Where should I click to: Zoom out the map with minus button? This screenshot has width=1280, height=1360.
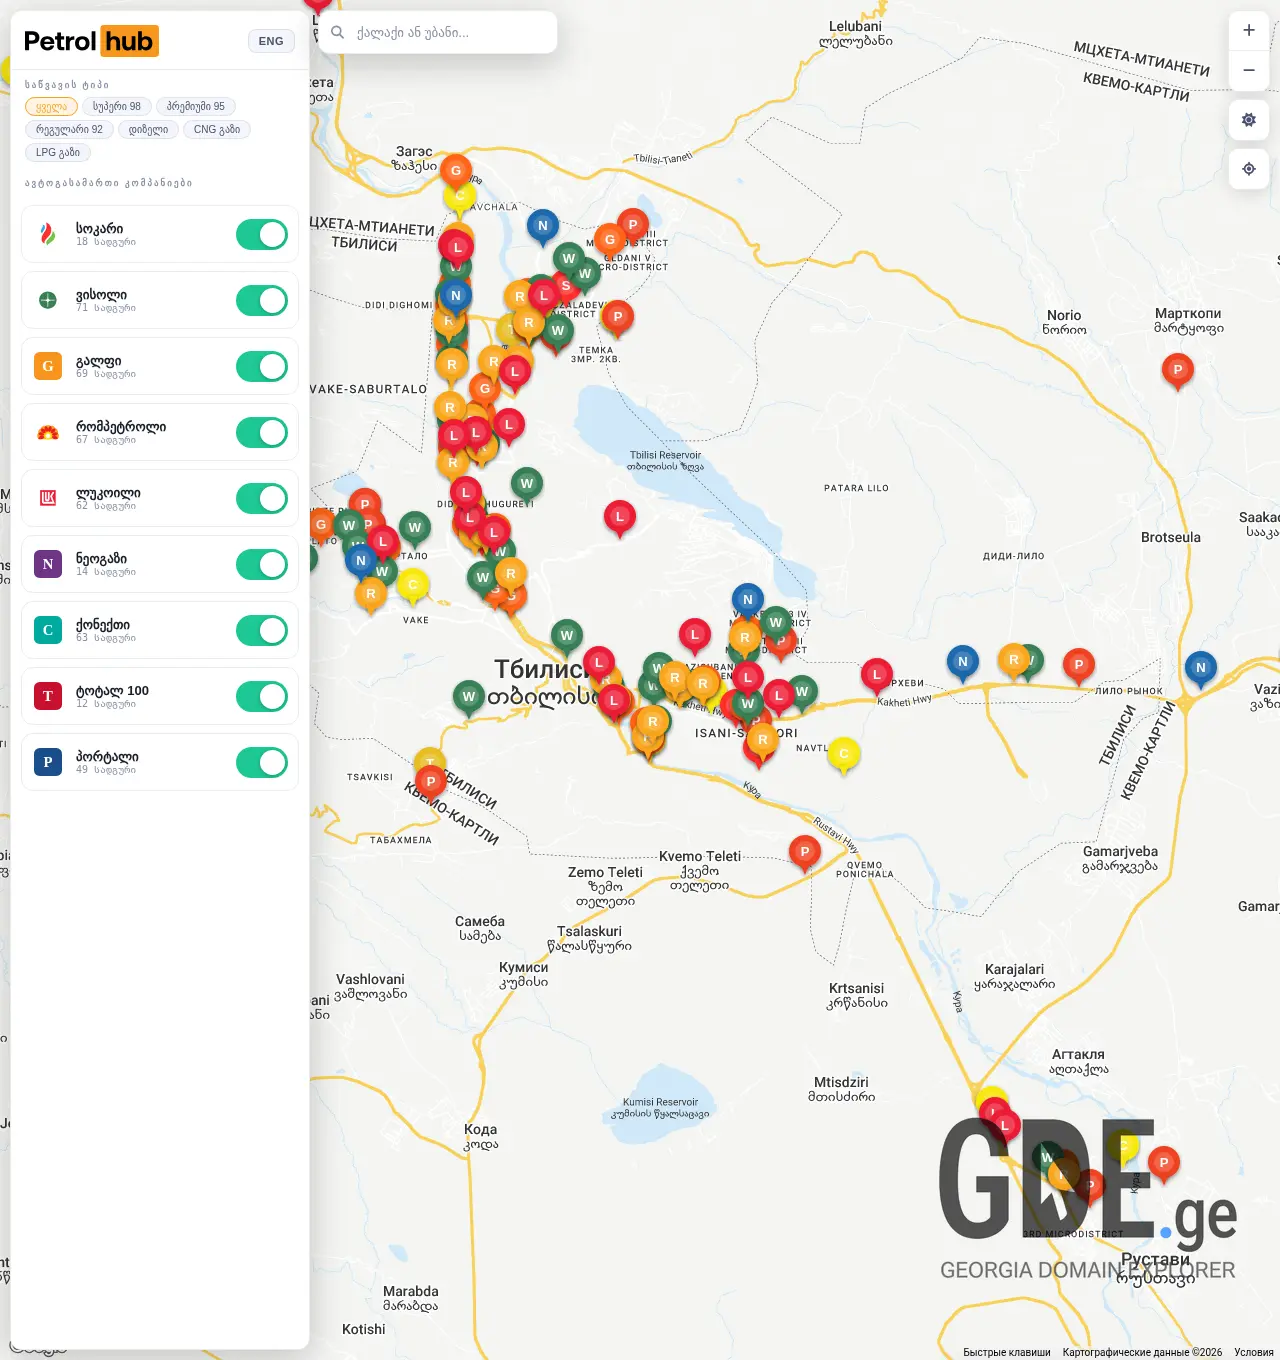(1249, 70)
